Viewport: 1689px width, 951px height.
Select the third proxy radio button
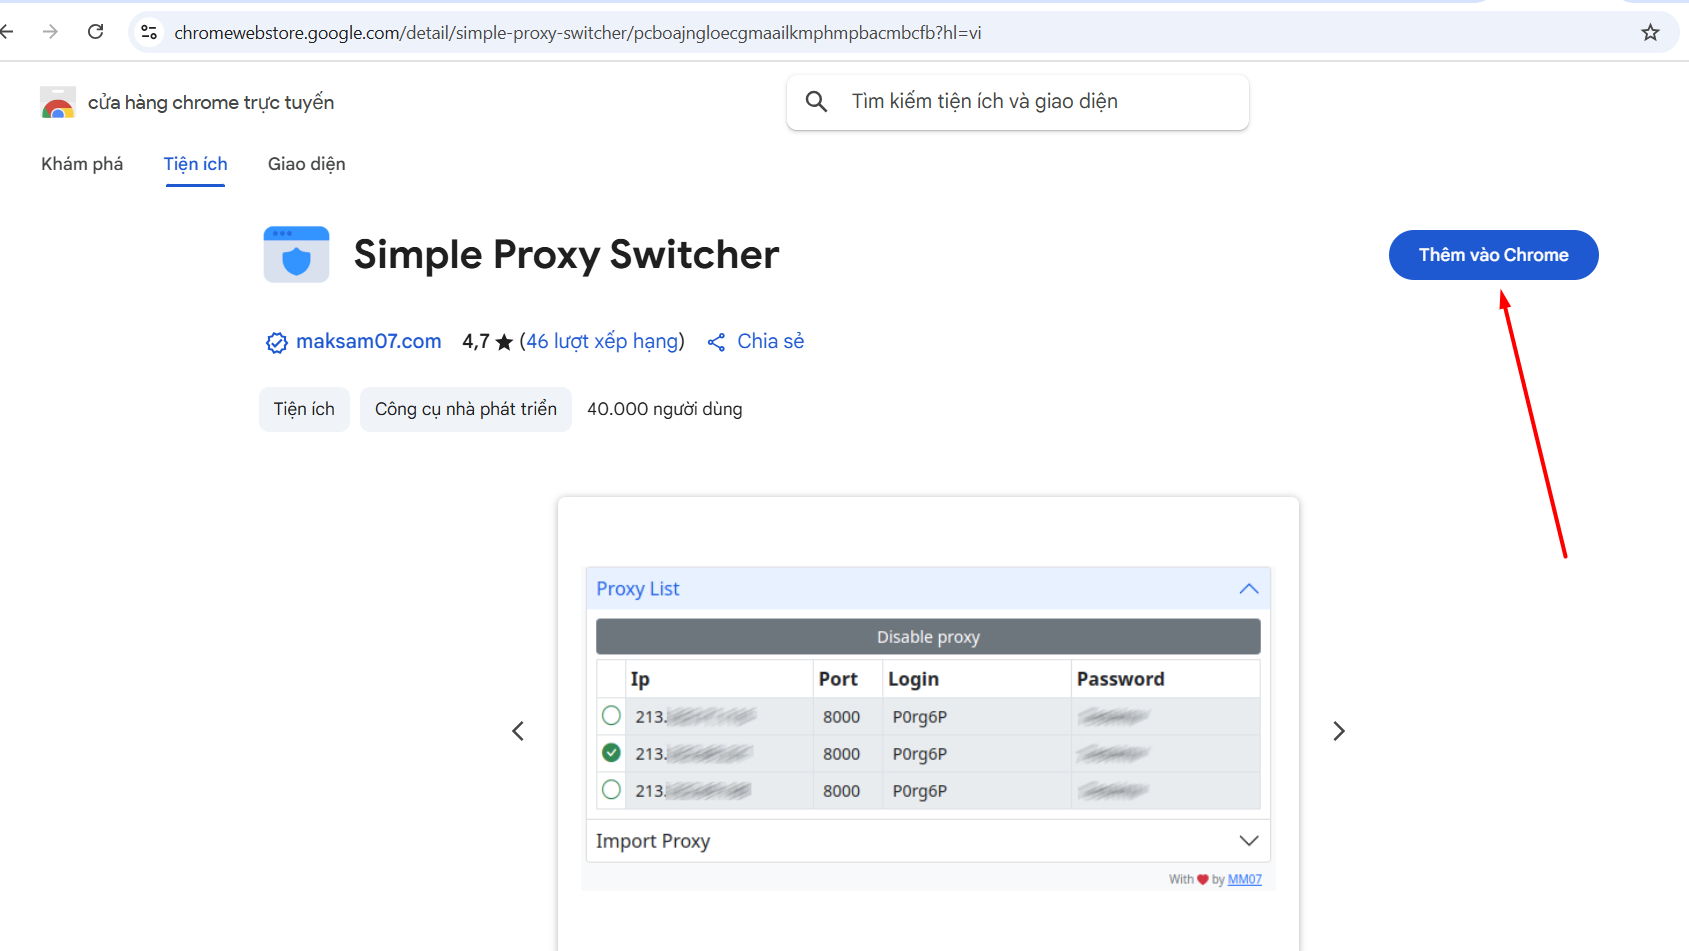coord(611,790)
